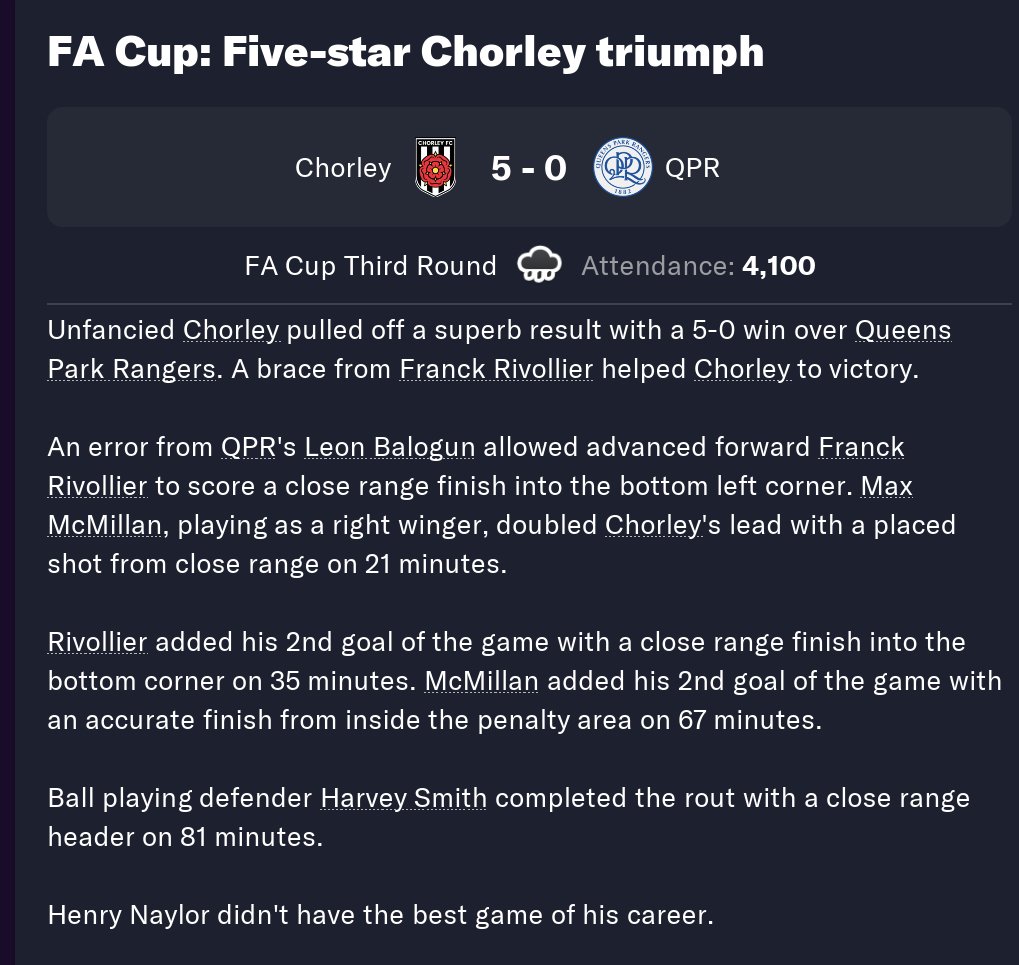Open Harvey Smith player profile link
The image size is (1019, 965).
(403, 798)
